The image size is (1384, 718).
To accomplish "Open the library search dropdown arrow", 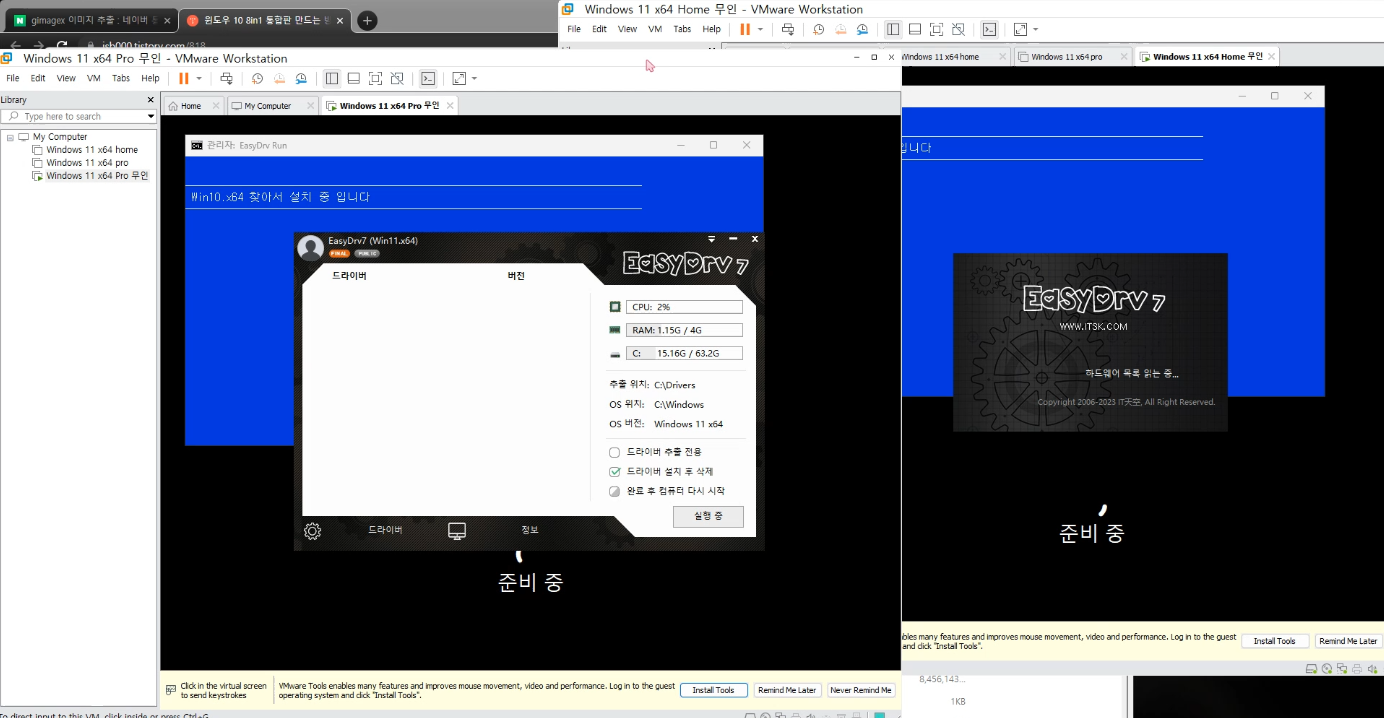I will point(151,116).
